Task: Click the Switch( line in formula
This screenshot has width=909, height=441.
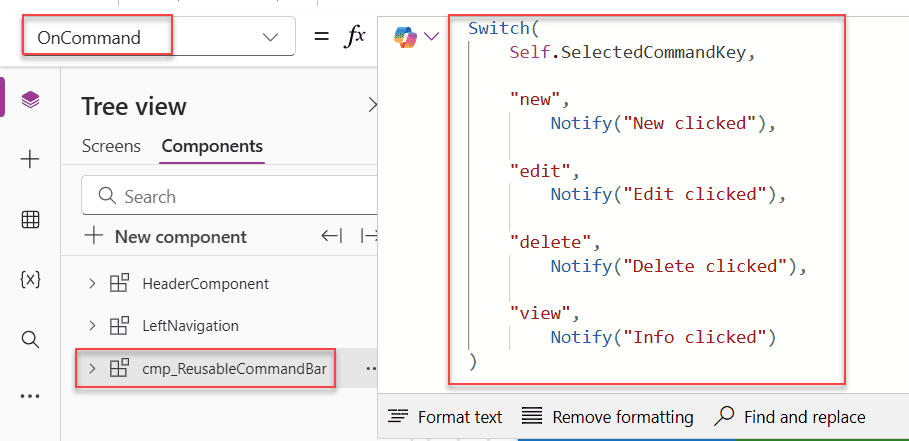Action: pos(504,28)
